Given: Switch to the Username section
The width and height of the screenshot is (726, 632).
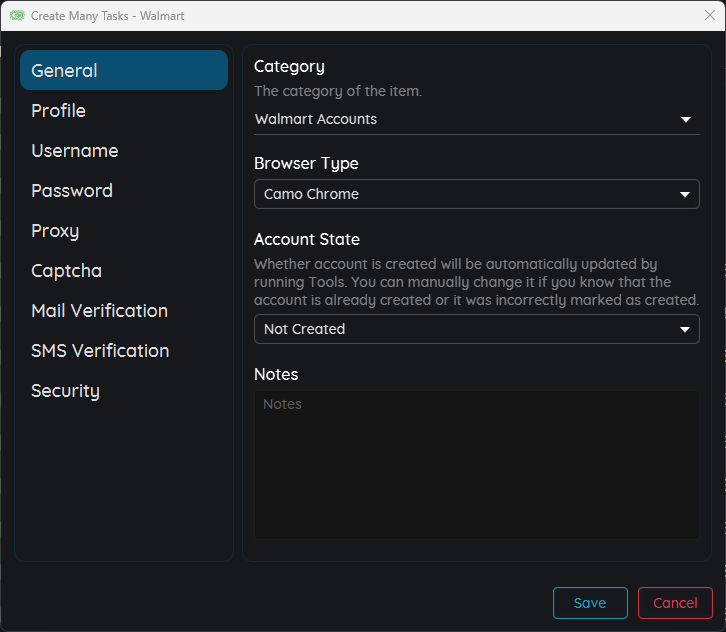Looking at the screenshot, I should pos(75,151).
